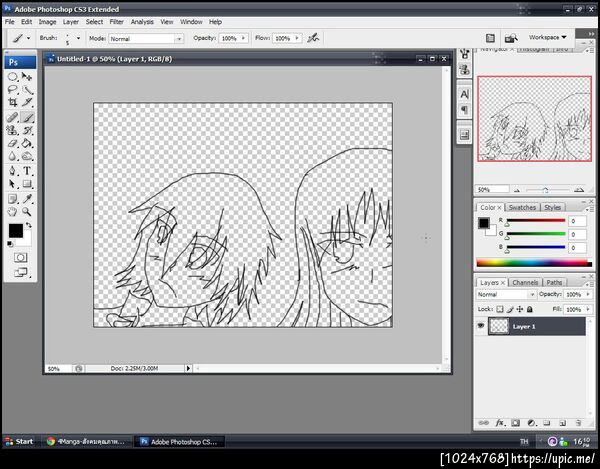The width and height of the screenshot is (600, 469).
Task: Open the Filter menu
Action: (x=117, y=22)
